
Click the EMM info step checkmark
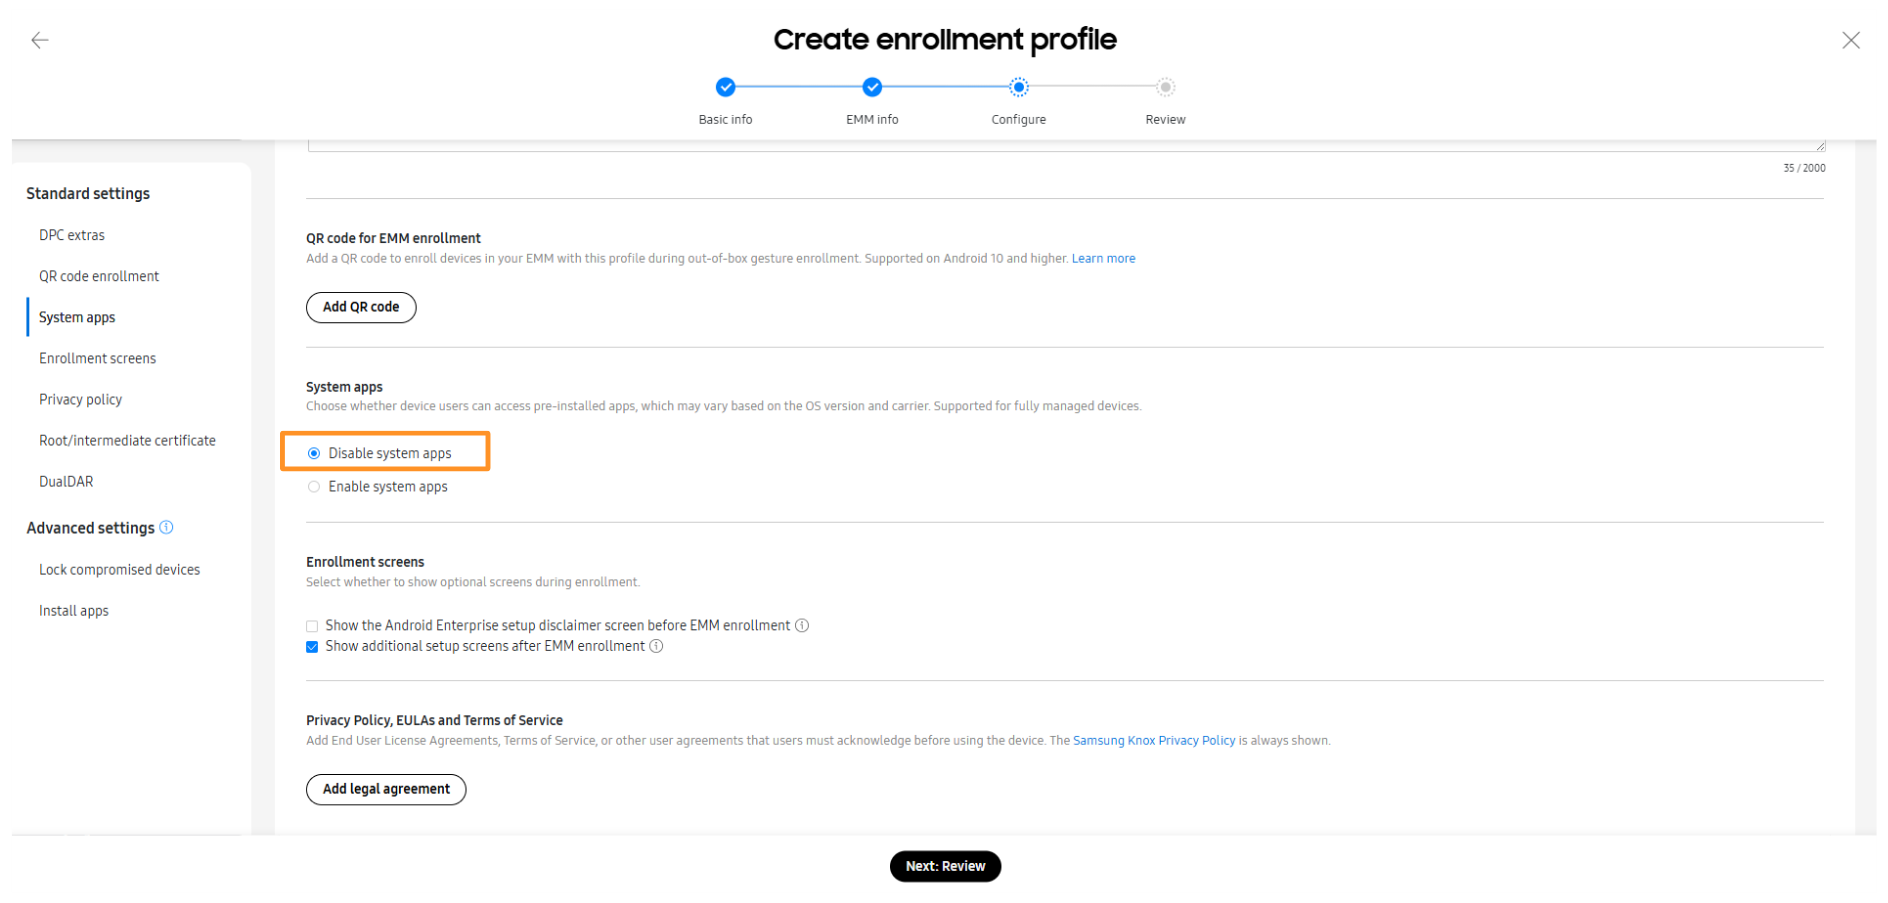872,87
